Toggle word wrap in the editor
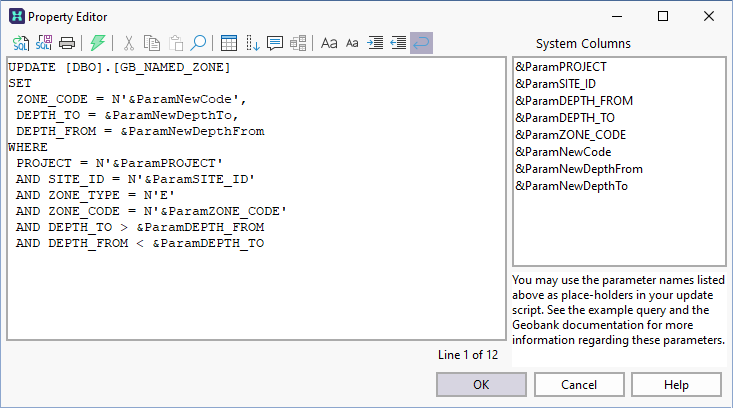This screenshot has height=408, width=733. tap(421, 43)
